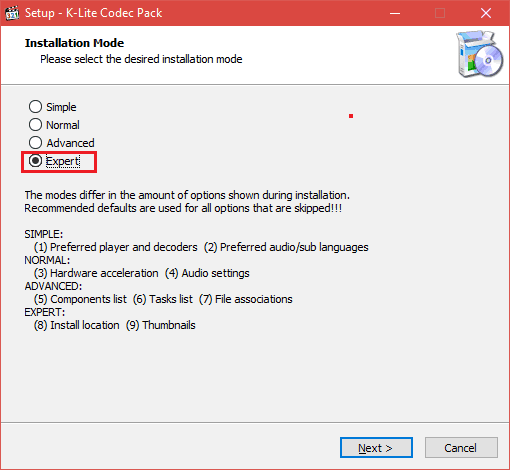The height and width of the screenshot is (470, 510).
Task: Click 'Please select the desired installation mode' text
Action: 141,59
